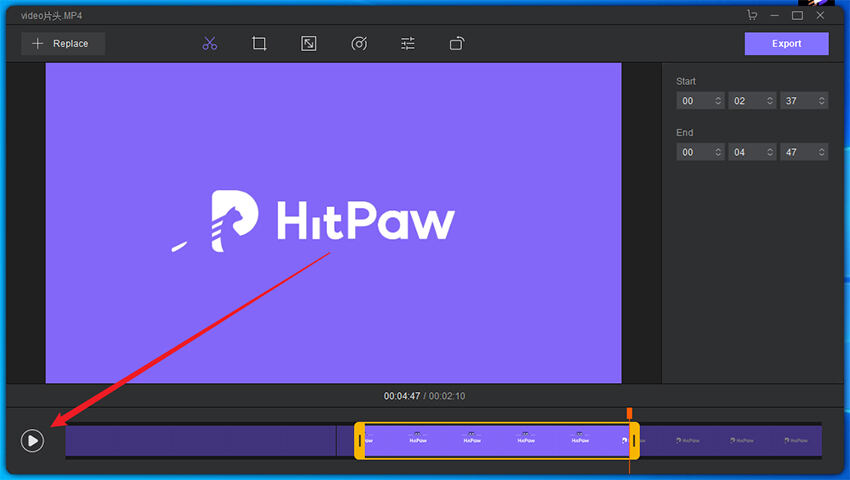Viewport: 850px width, 480px height.
Task: Click the orange playhead marker
Action: click(629, 414)
